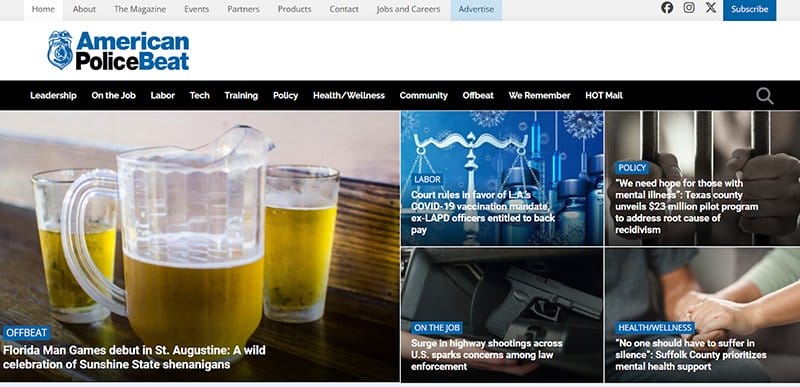The image size is (800, 387).
Task: Open the We Remember section
Action: coord(539,95)
